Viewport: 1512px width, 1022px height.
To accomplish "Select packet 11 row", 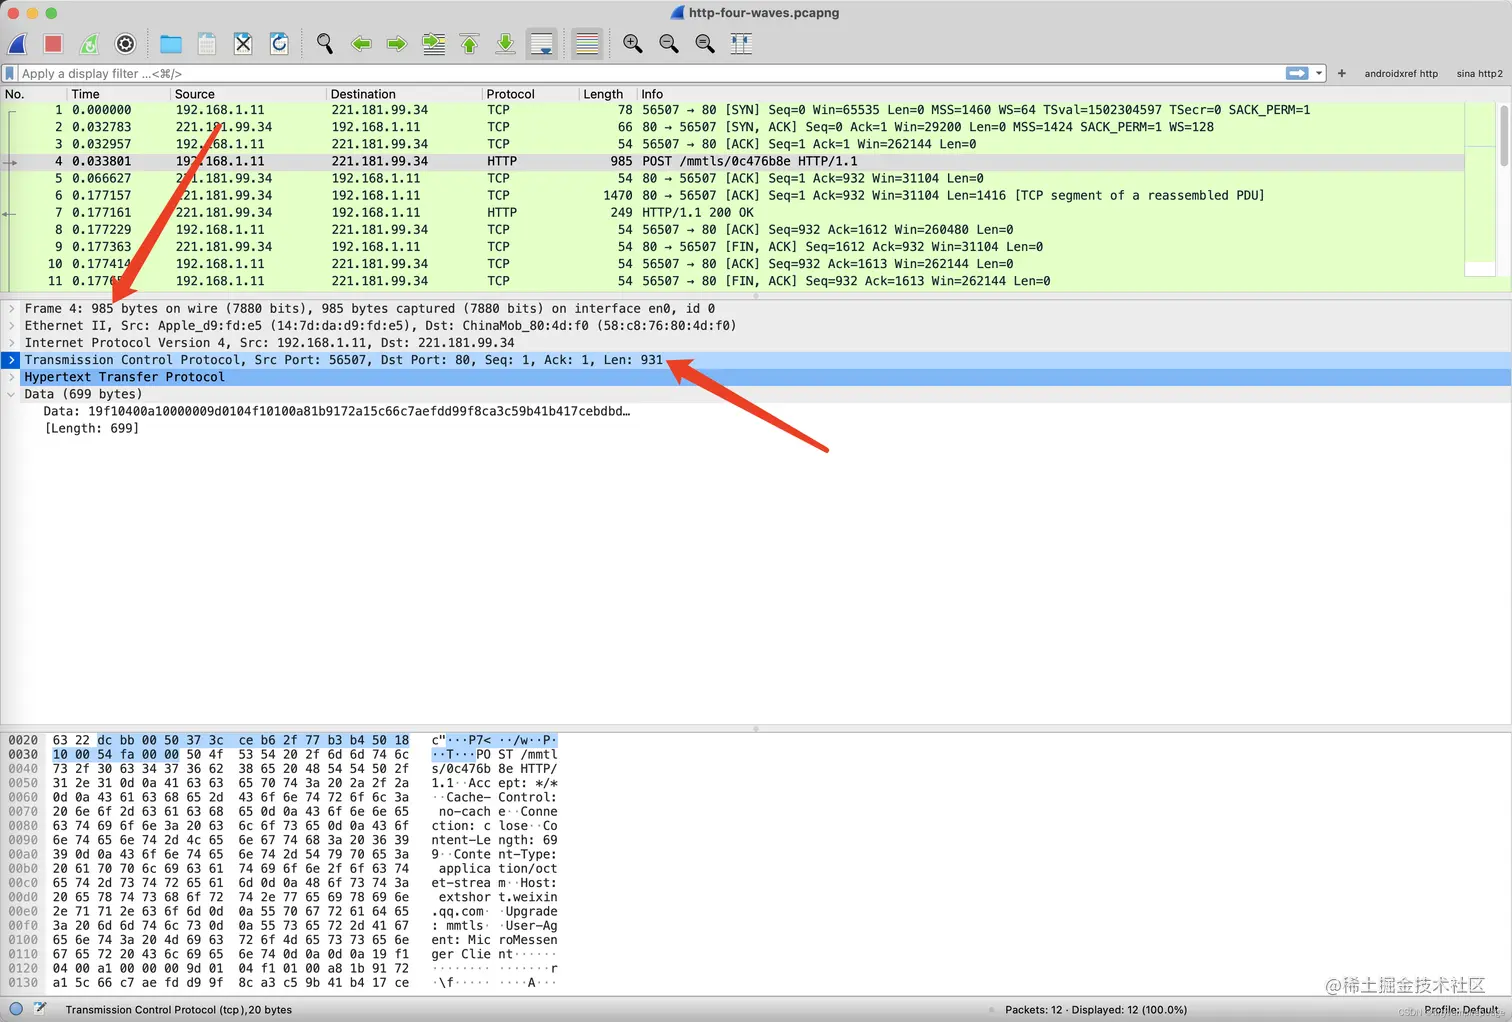I will (733, 281).
